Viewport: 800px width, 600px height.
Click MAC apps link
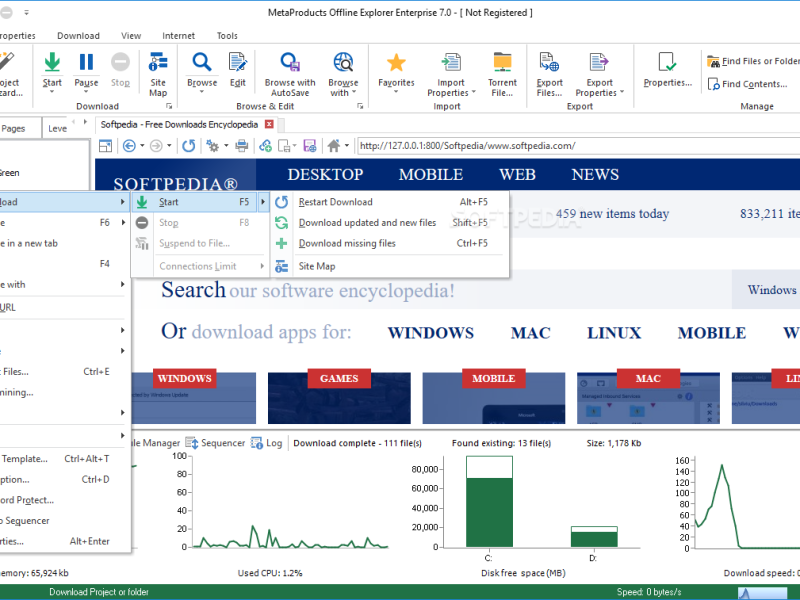[531, 333]
